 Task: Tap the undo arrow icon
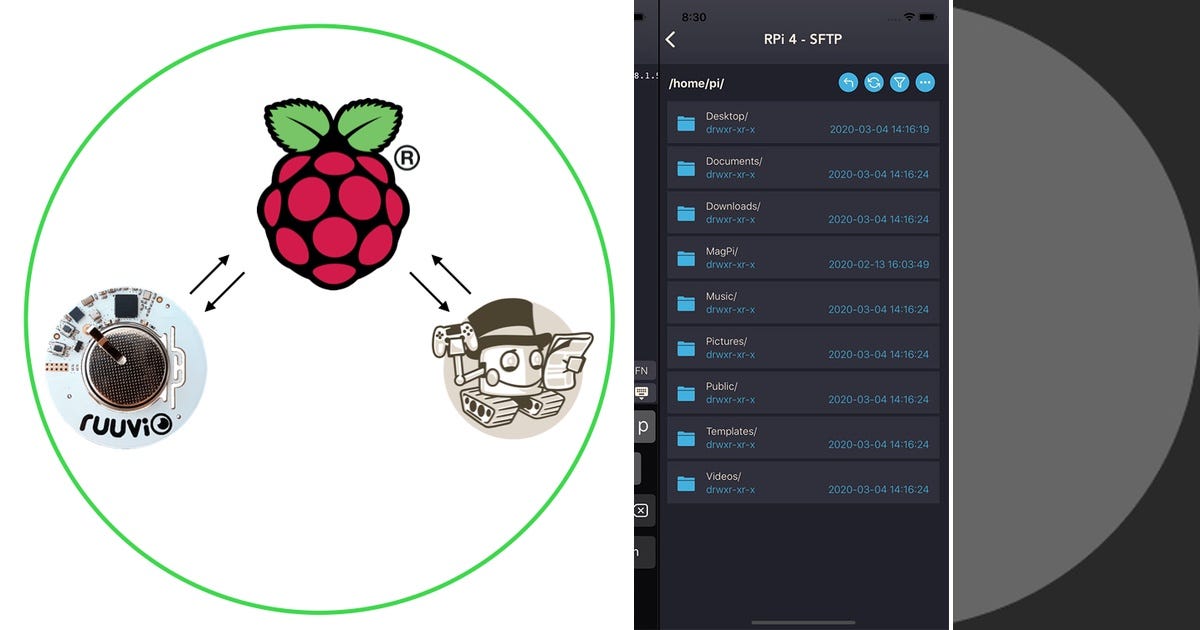pyautogui.click(x=850, y=83)
